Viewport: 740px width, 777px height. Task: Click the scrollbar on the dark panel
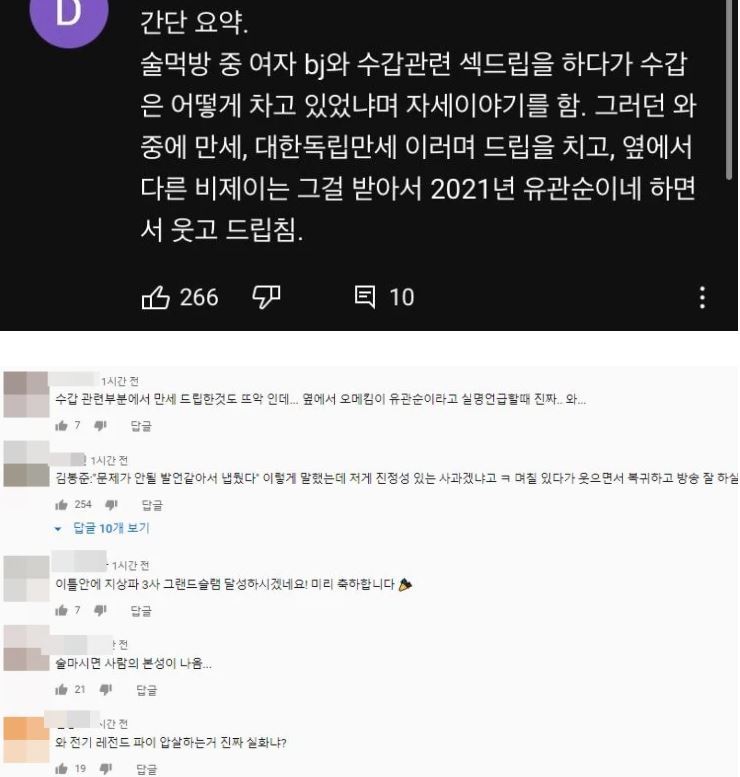728,89
